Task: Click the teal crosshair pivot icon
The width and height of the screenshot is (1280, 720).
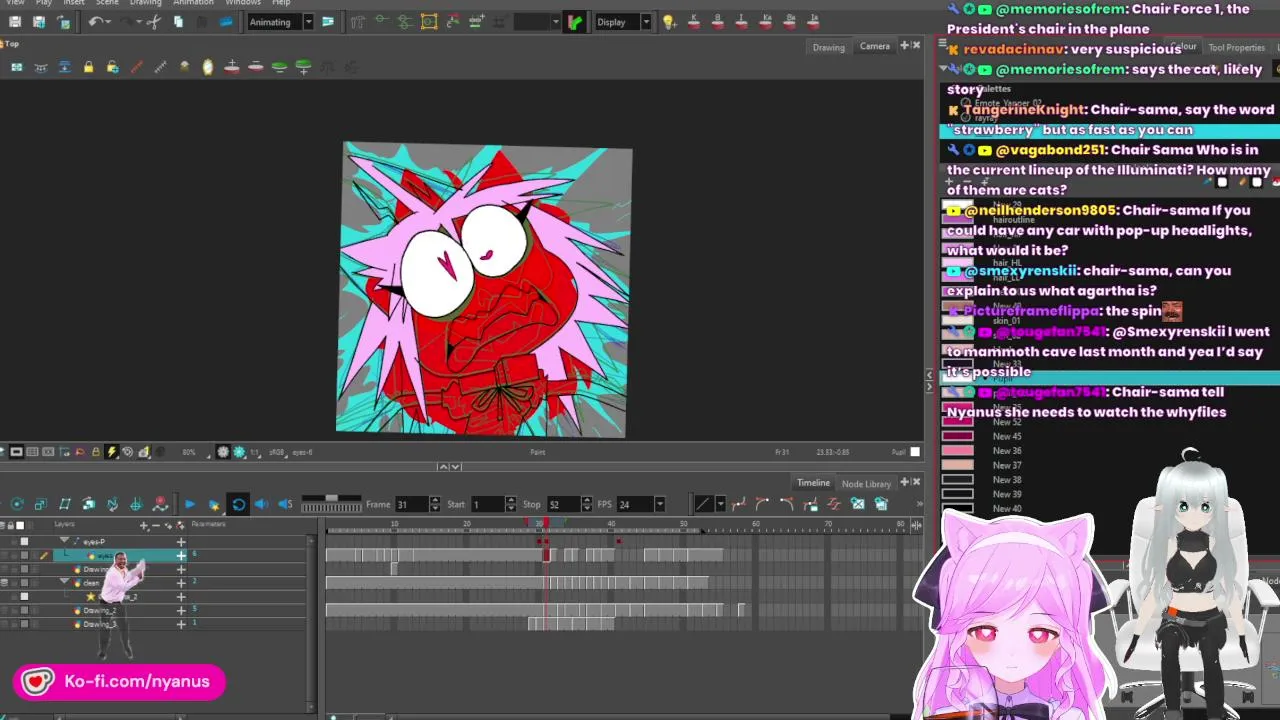Action: pyautogui.click(x=136, y=504)
